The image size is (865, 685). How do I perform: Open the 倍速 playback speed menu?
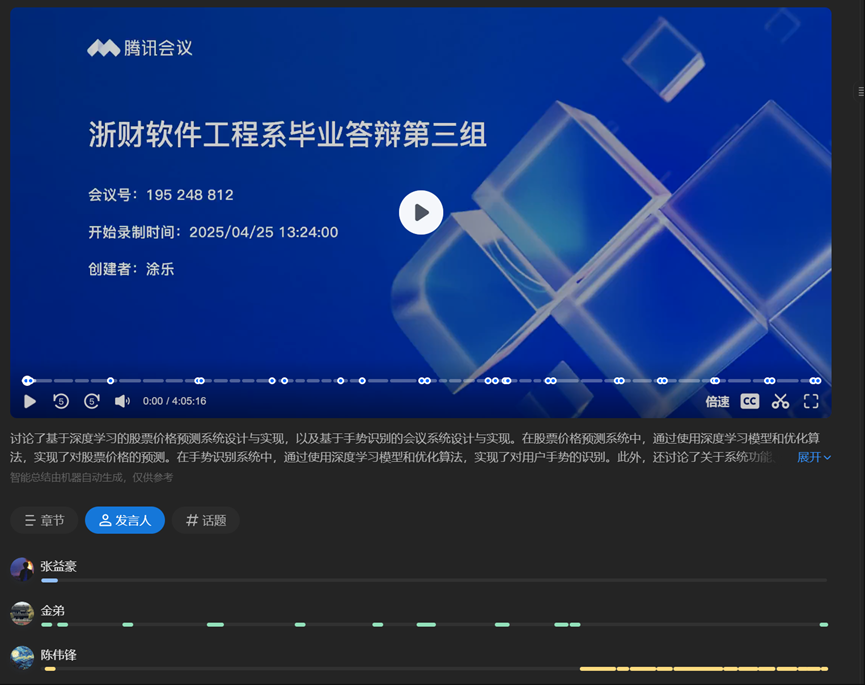click(717, 401)
